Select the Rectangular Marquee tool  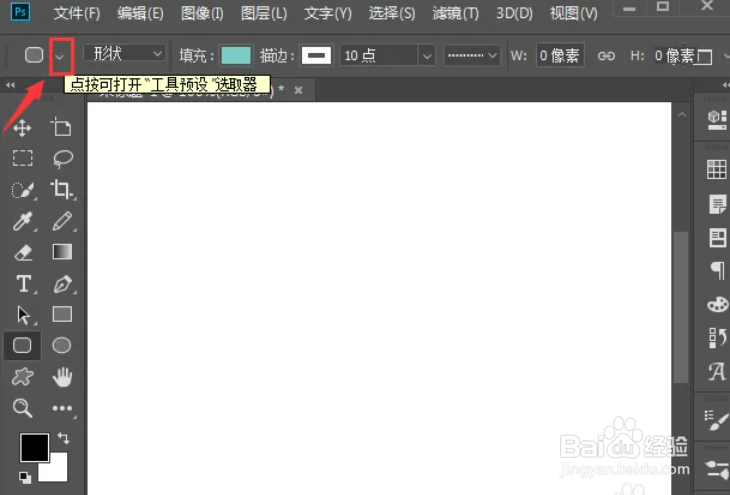[x=22, y=158]
